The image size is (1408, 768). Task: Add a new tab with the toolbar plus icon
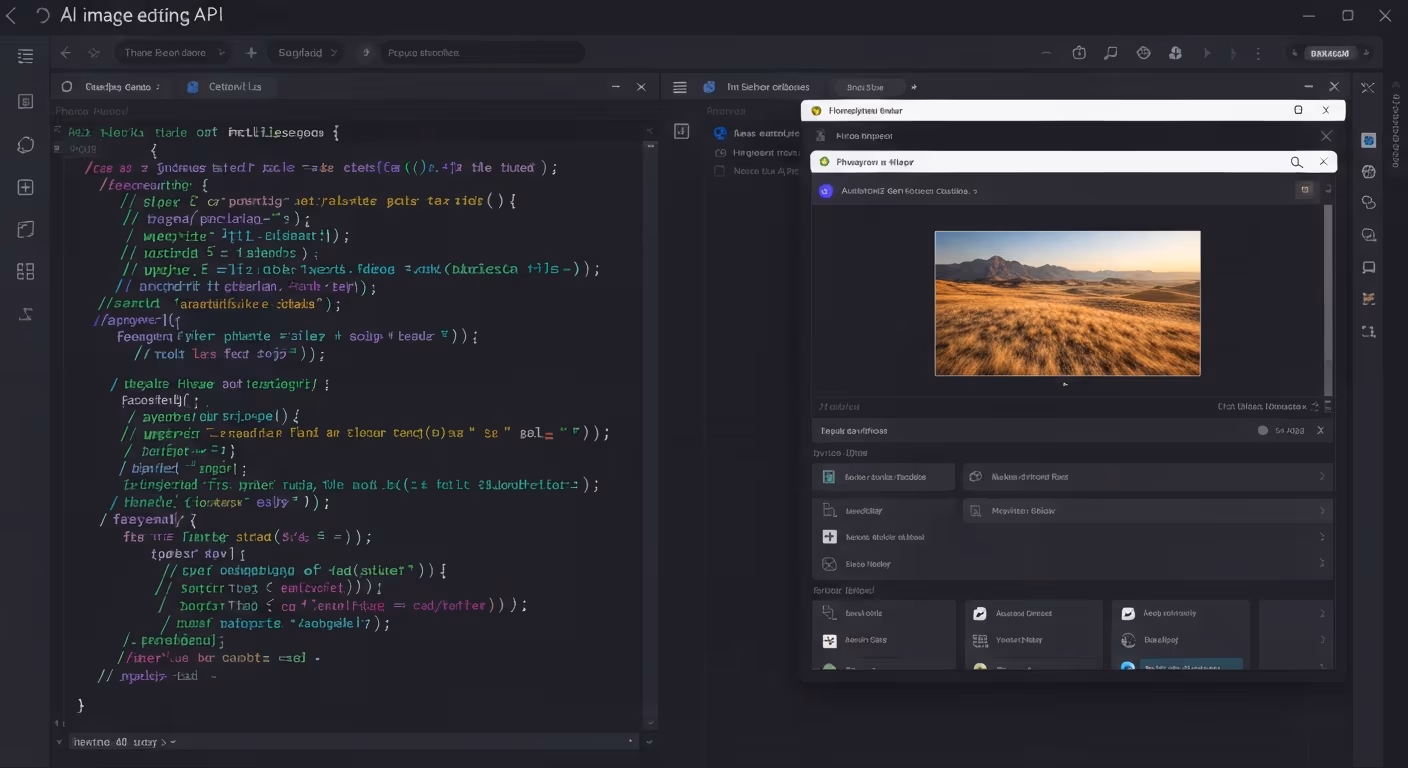click(x=251, y=53)
